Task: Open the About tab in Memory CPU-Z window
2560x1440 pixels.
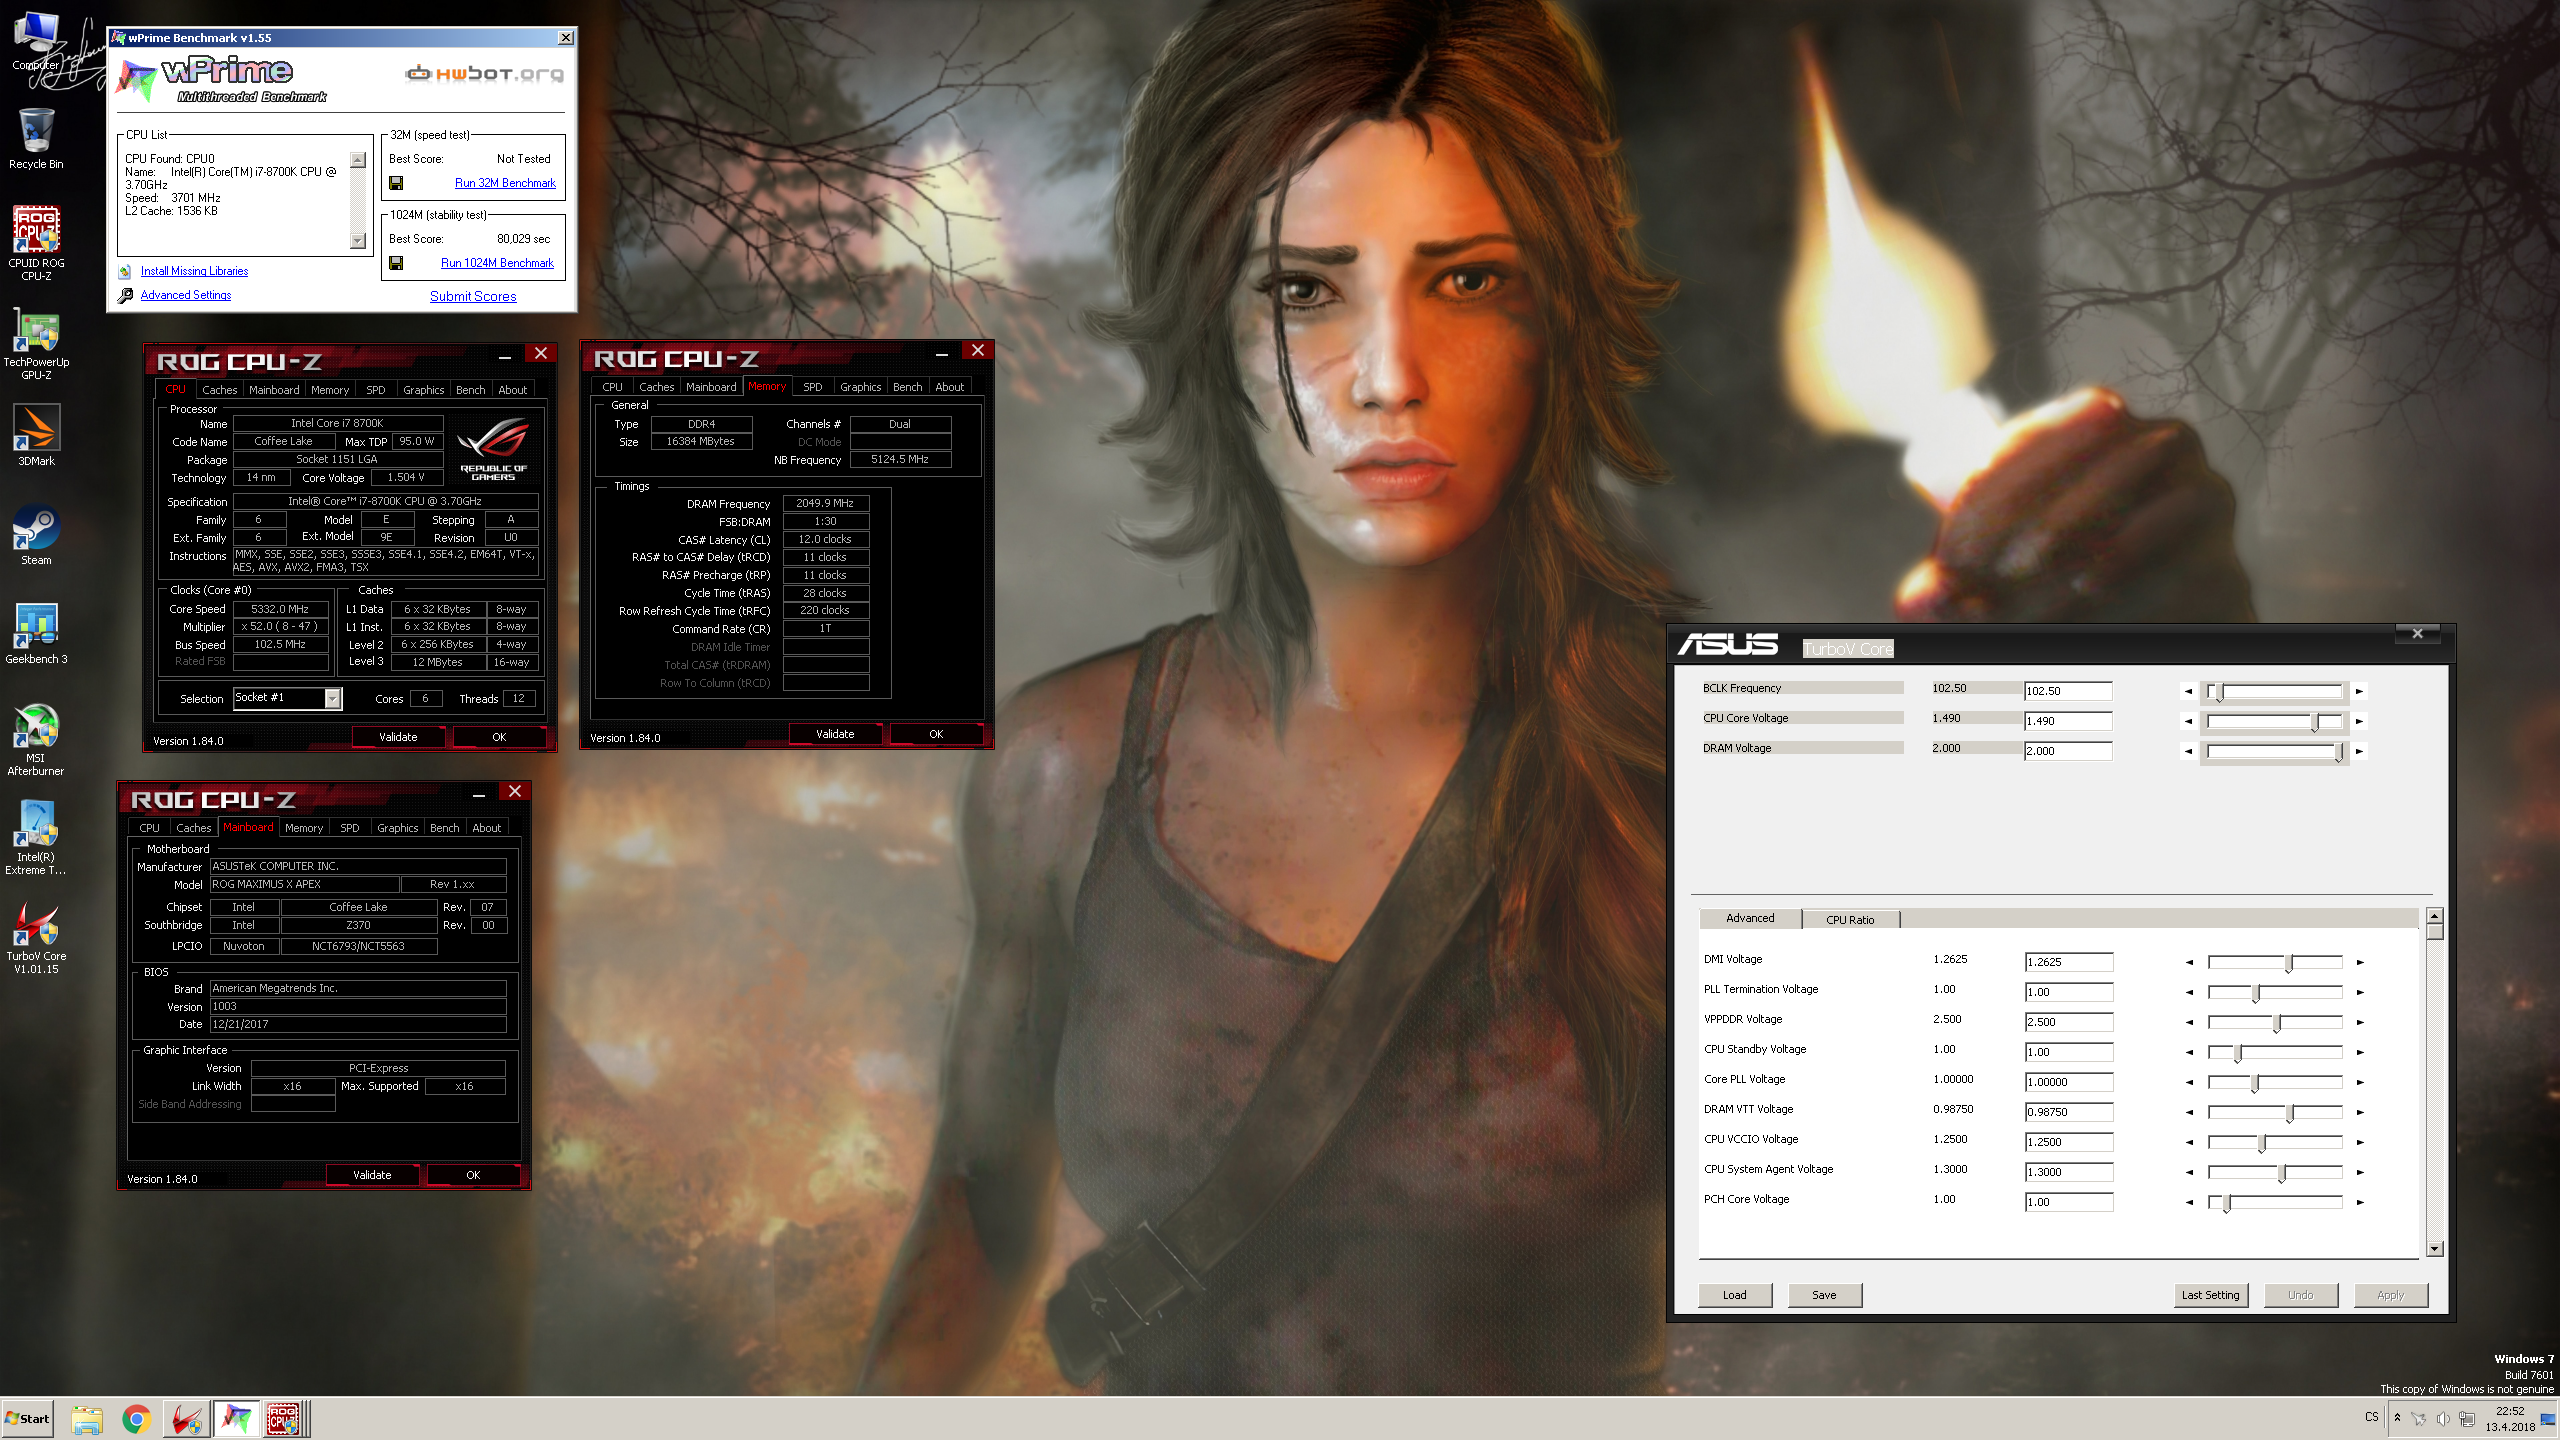Action: pyautogui.click(x=949, y=387)
